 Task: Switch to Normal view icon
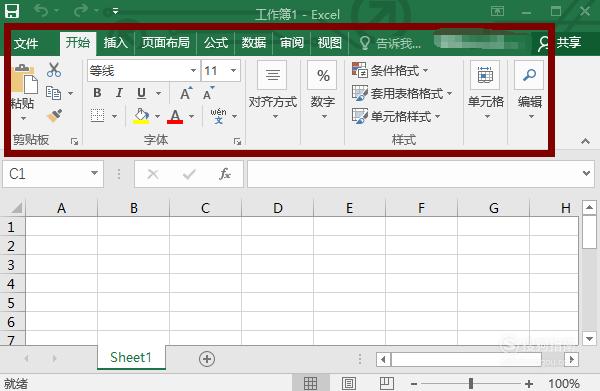(310, 383)
